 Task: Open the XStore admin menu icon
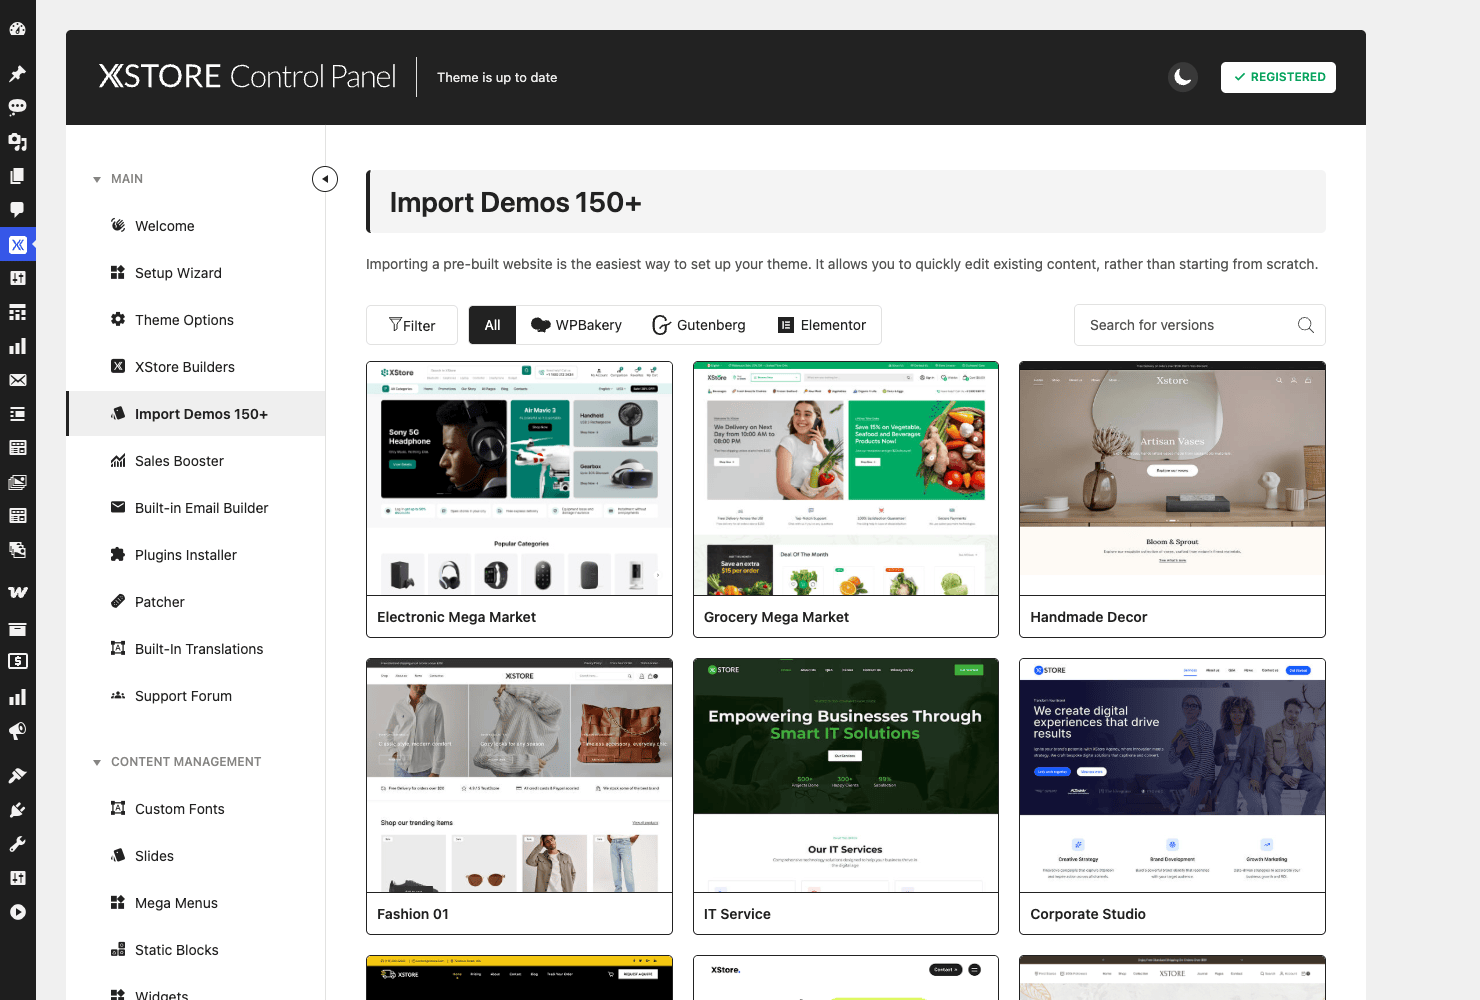[x=17, y=244]
